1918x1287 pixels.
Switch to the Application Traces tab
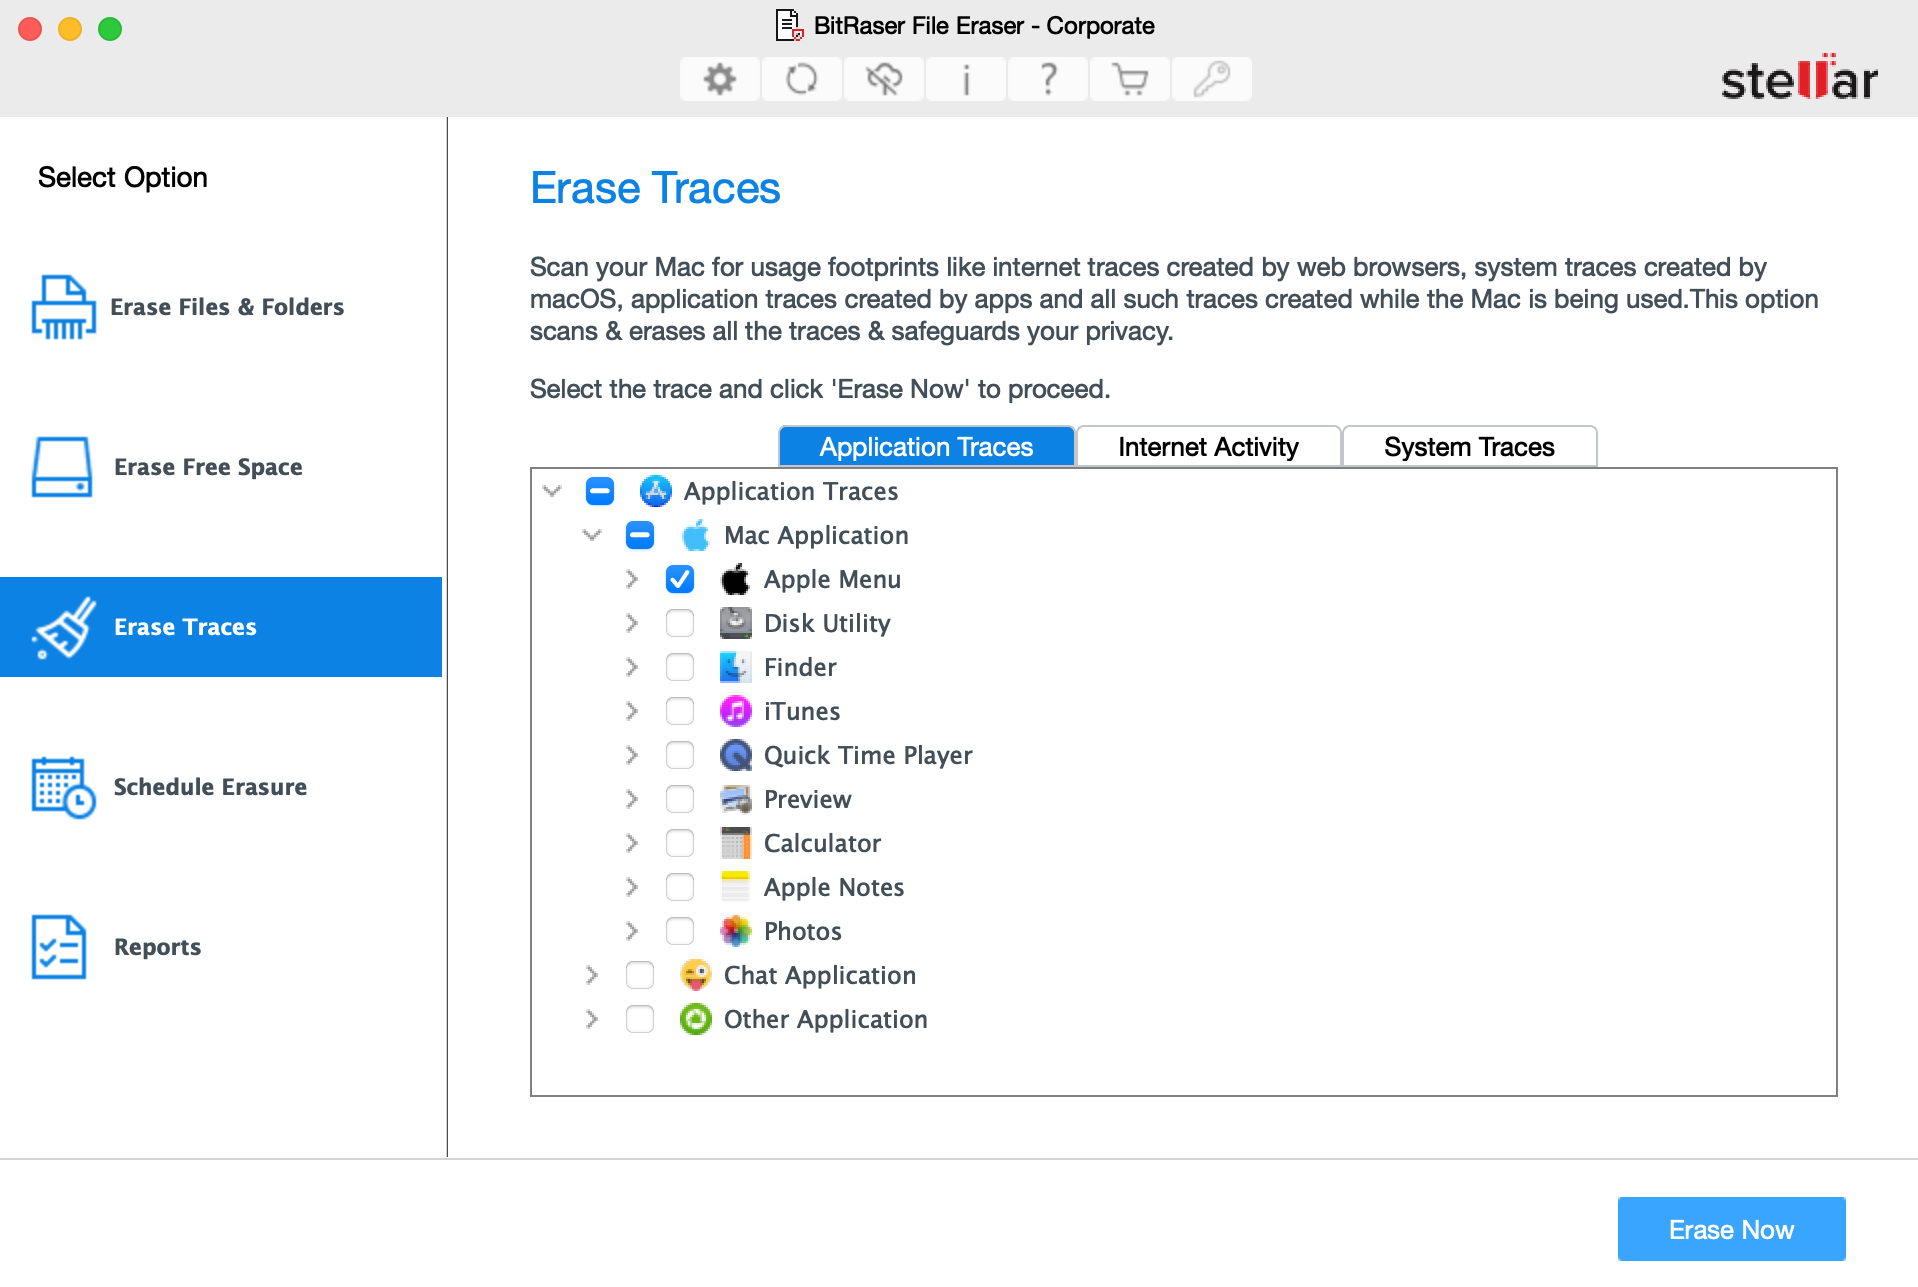click(926, 447)
